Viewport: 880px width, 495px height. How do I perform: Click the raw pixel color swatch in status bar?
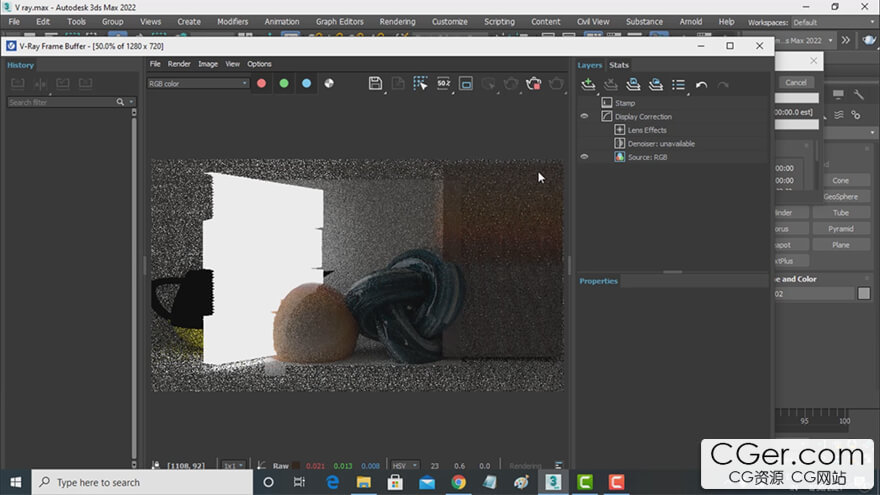(x=296, y=466)
